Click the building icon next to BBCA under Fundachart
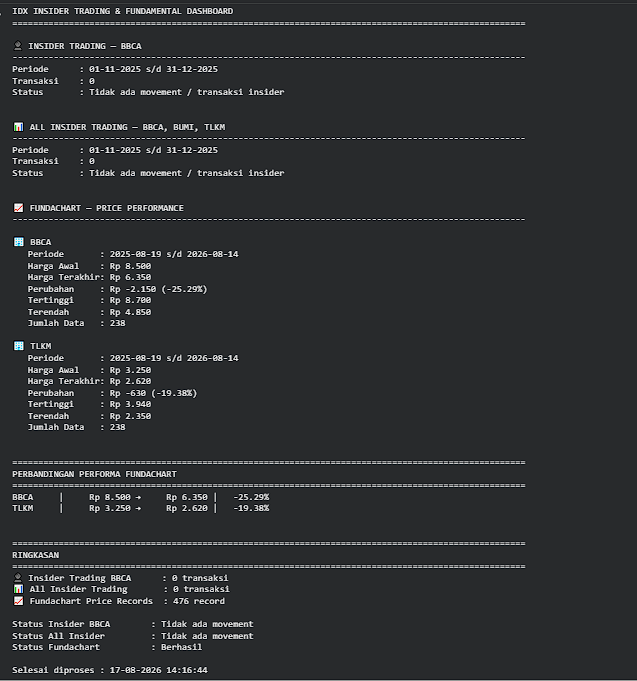 19,242
